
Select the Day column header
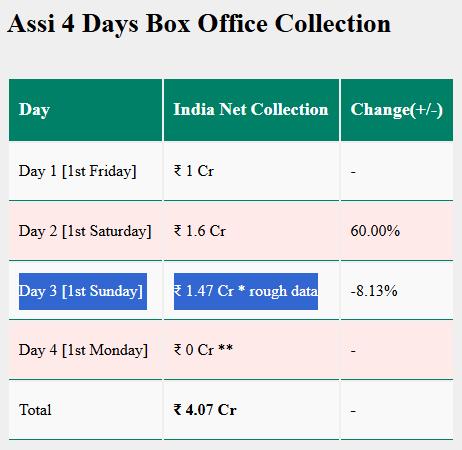tap(85, 110)
